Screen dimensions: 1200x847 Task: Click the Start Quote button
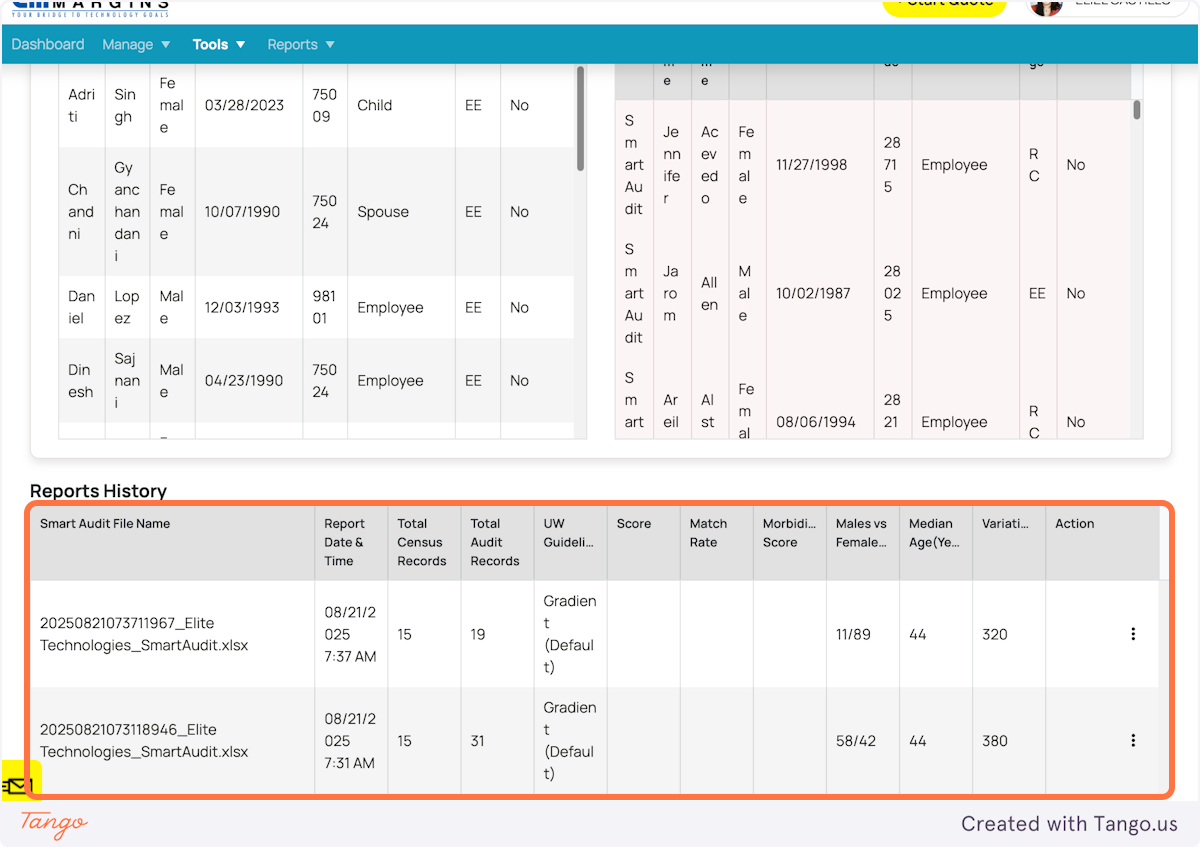(944, 5)
